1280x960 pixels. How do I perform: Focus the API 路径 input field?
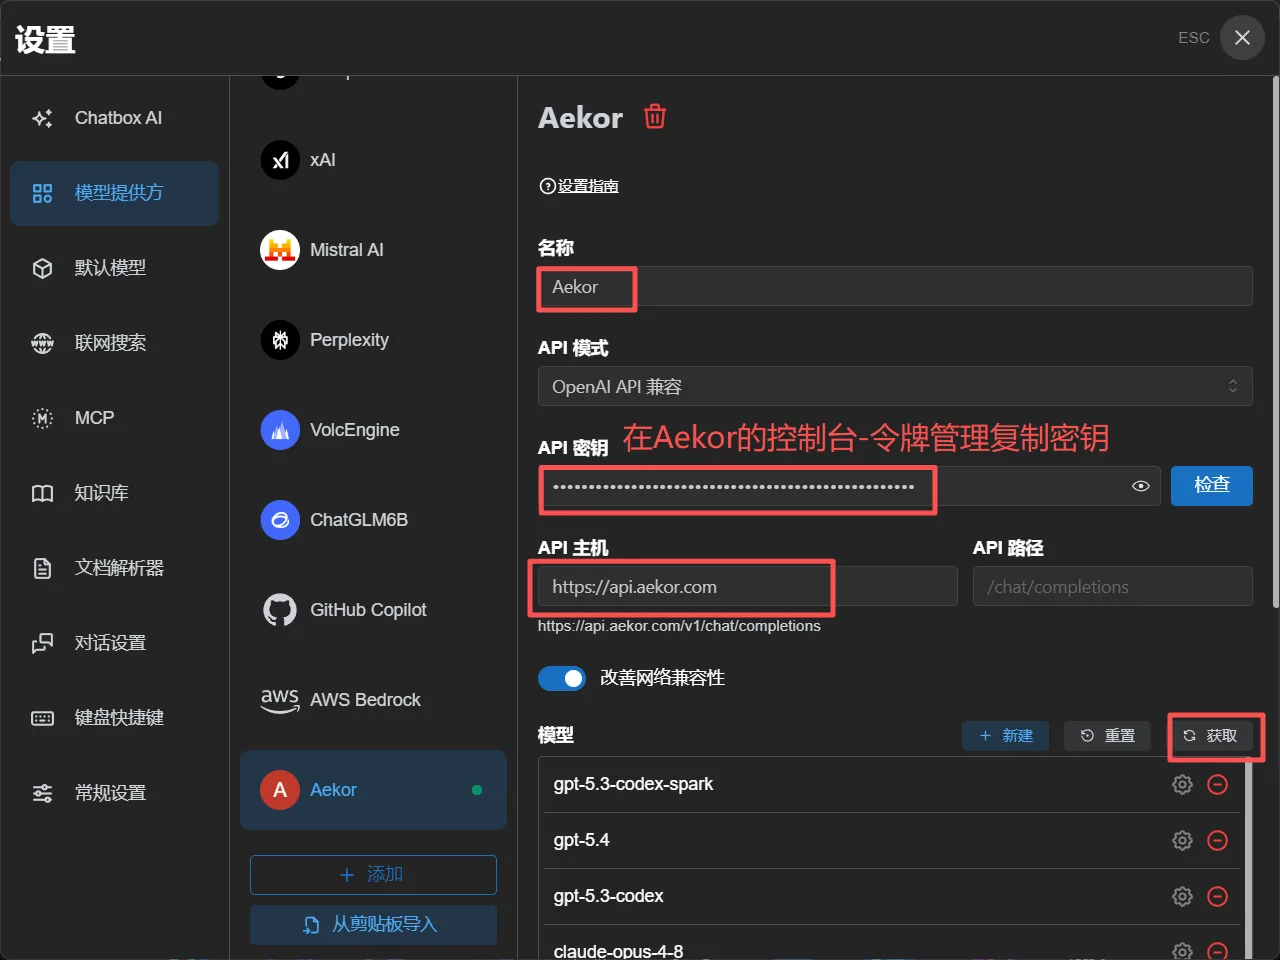coord(1113,586)
